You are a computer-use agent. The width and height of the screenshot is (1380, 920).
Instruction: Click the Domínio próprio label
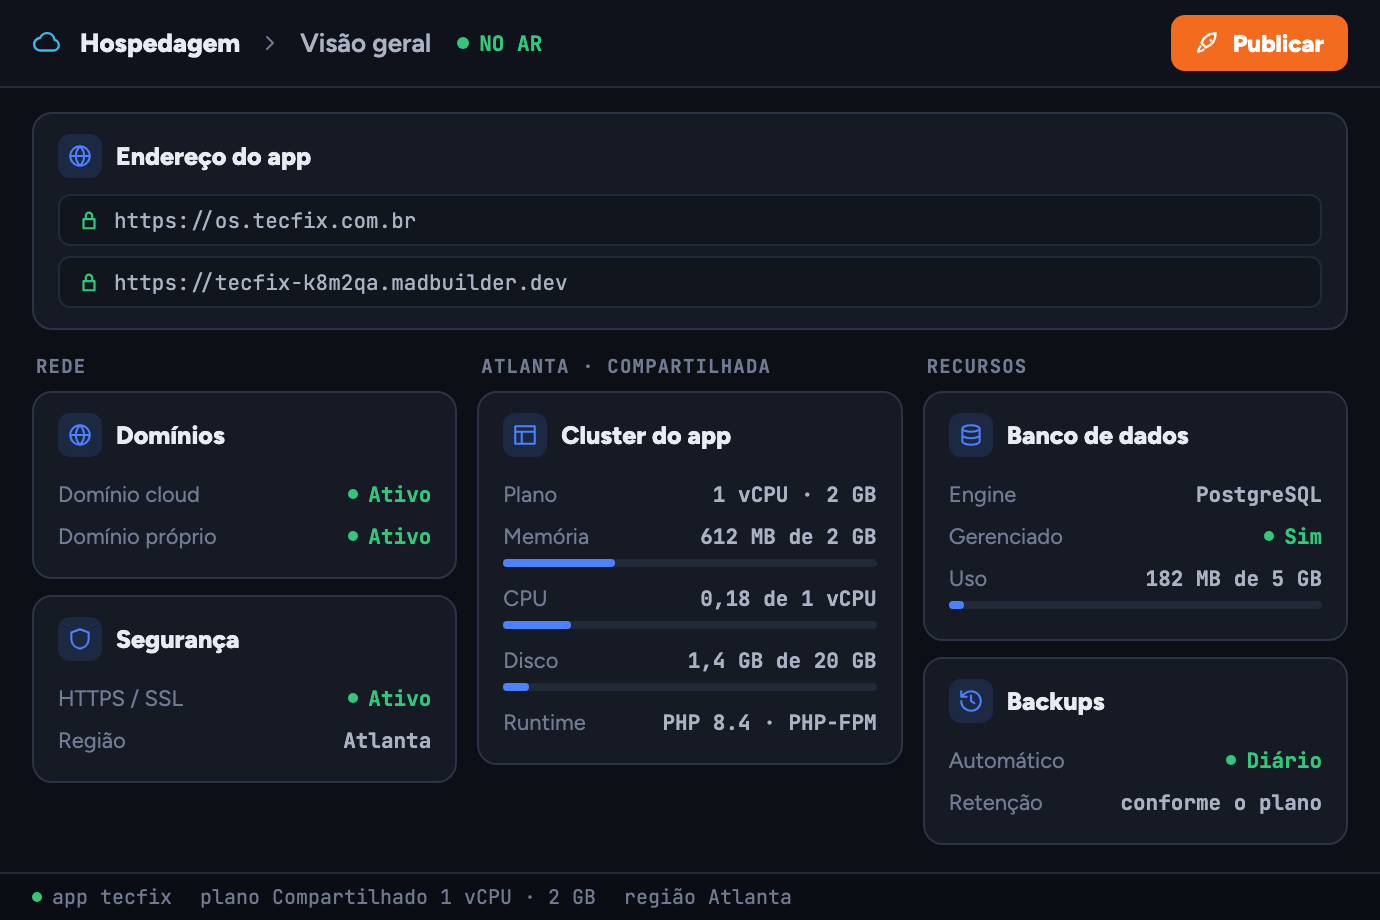[137, 536]
